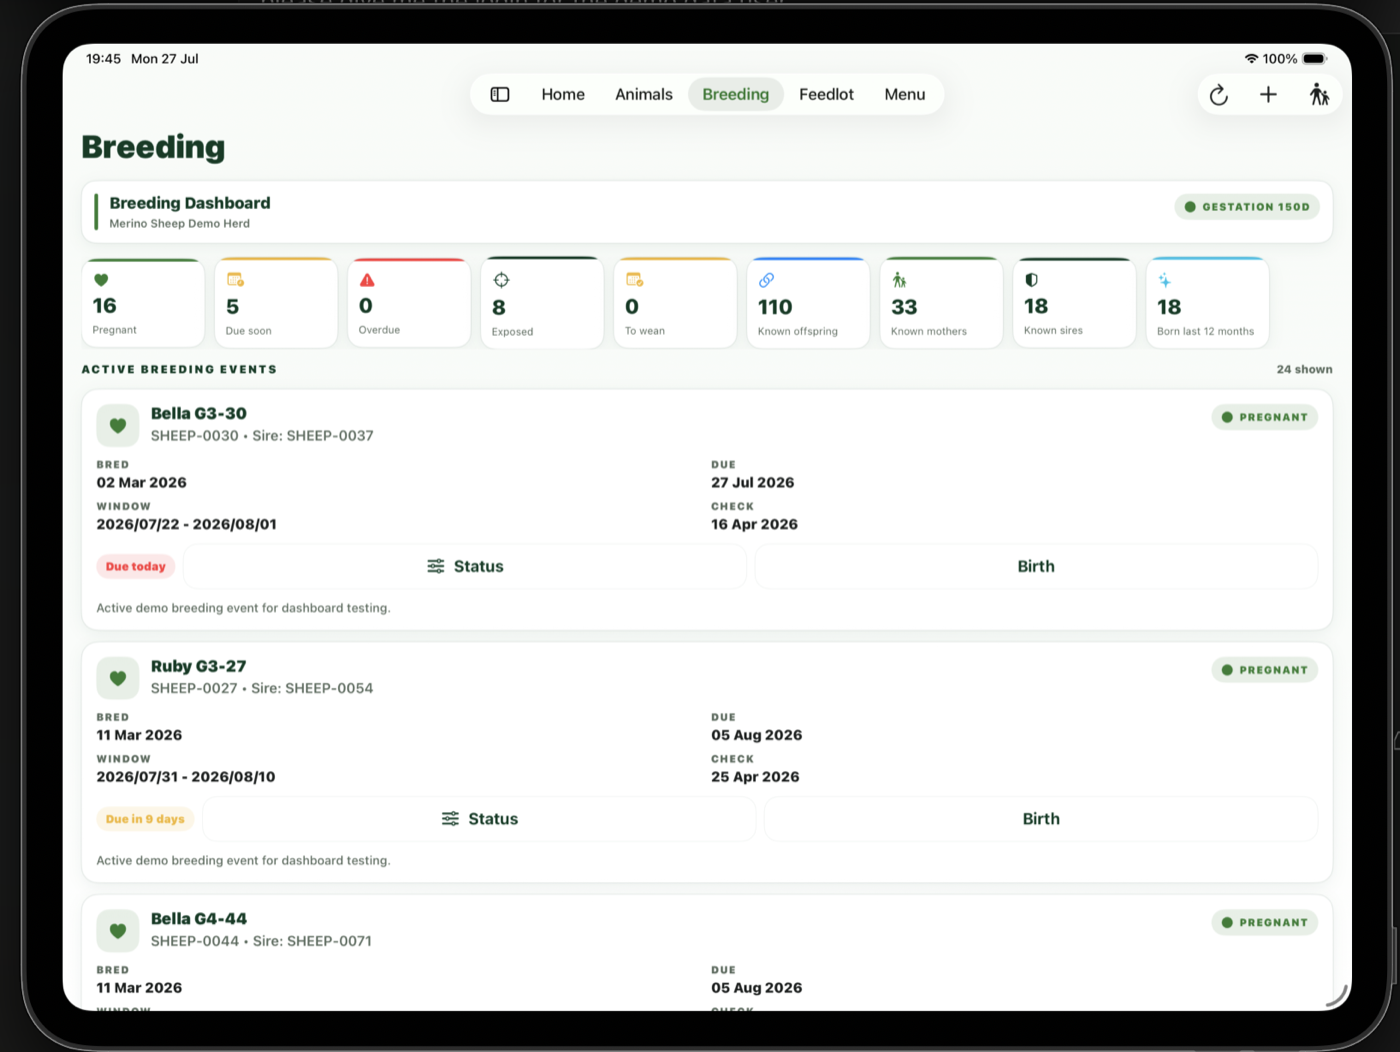Tap the Wi-Fi status icon
Image resolution: width=1400 pixels, height=1052 pixels.
point(1250,59)
